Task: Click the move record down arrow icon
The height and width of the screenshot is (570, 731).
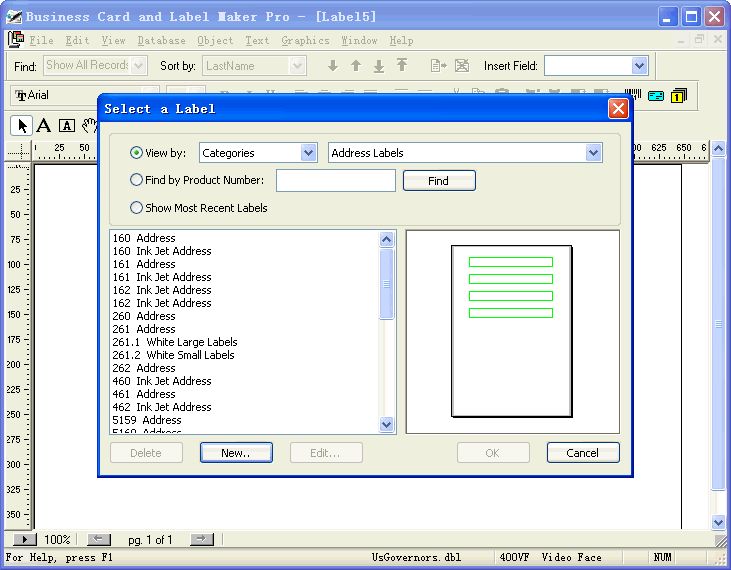Action: pos(333,66)
